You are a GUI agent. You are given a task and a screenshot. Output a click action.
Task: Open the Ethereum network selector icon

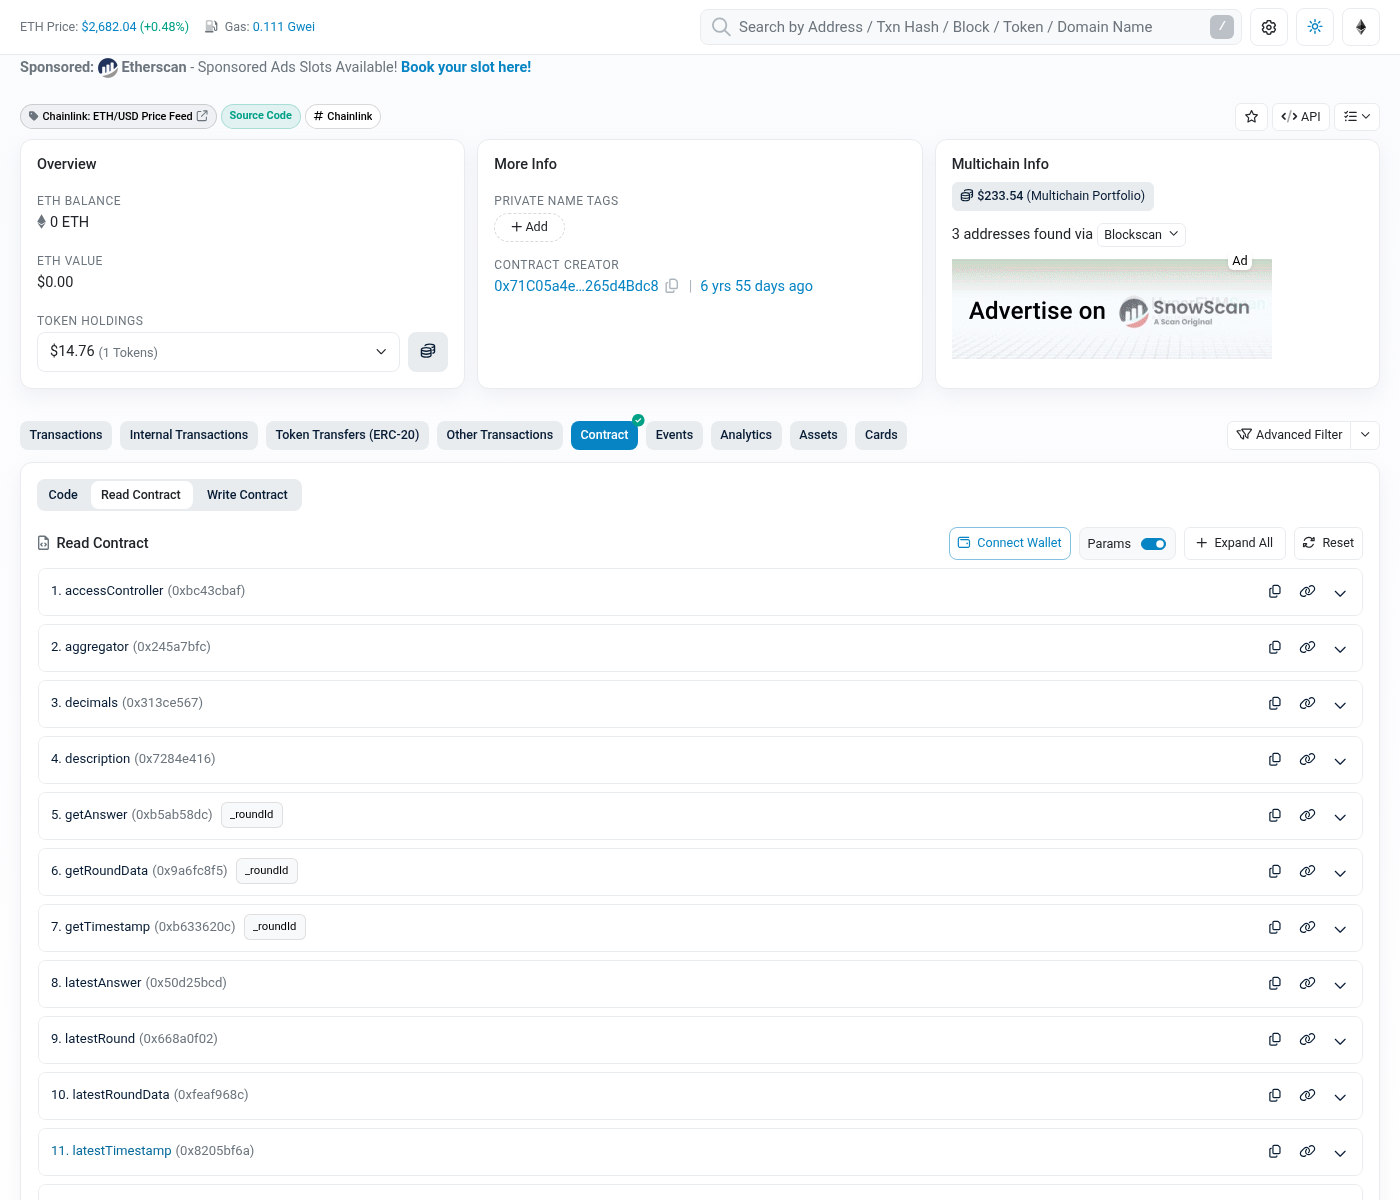click(1361, 27)
